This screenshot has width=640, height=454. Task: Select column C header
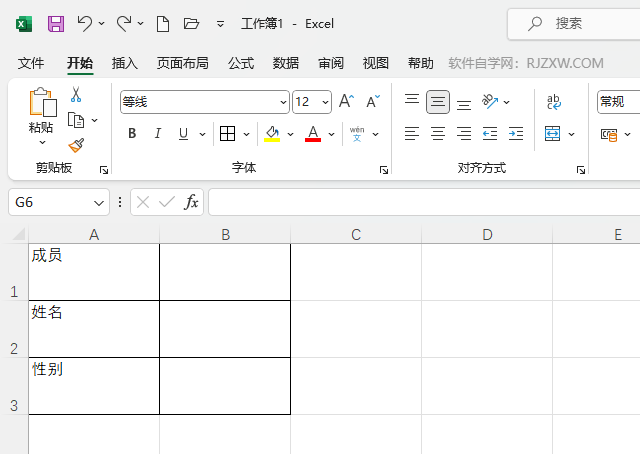pos(356,234)
